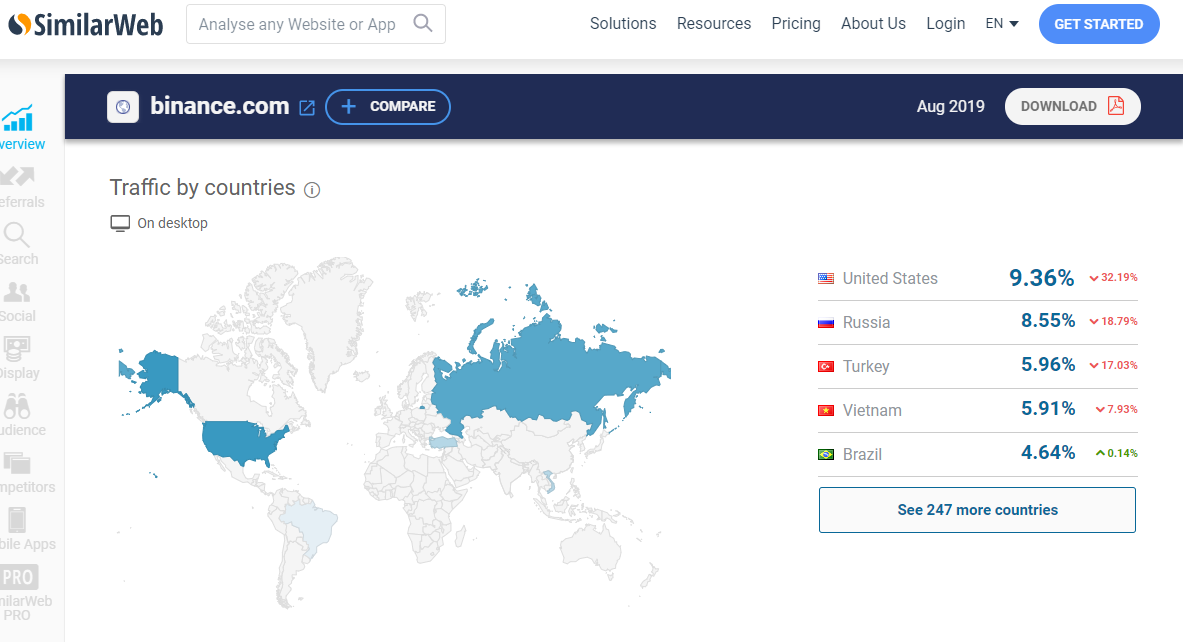Open the About Us menu

tap(874, 23)
